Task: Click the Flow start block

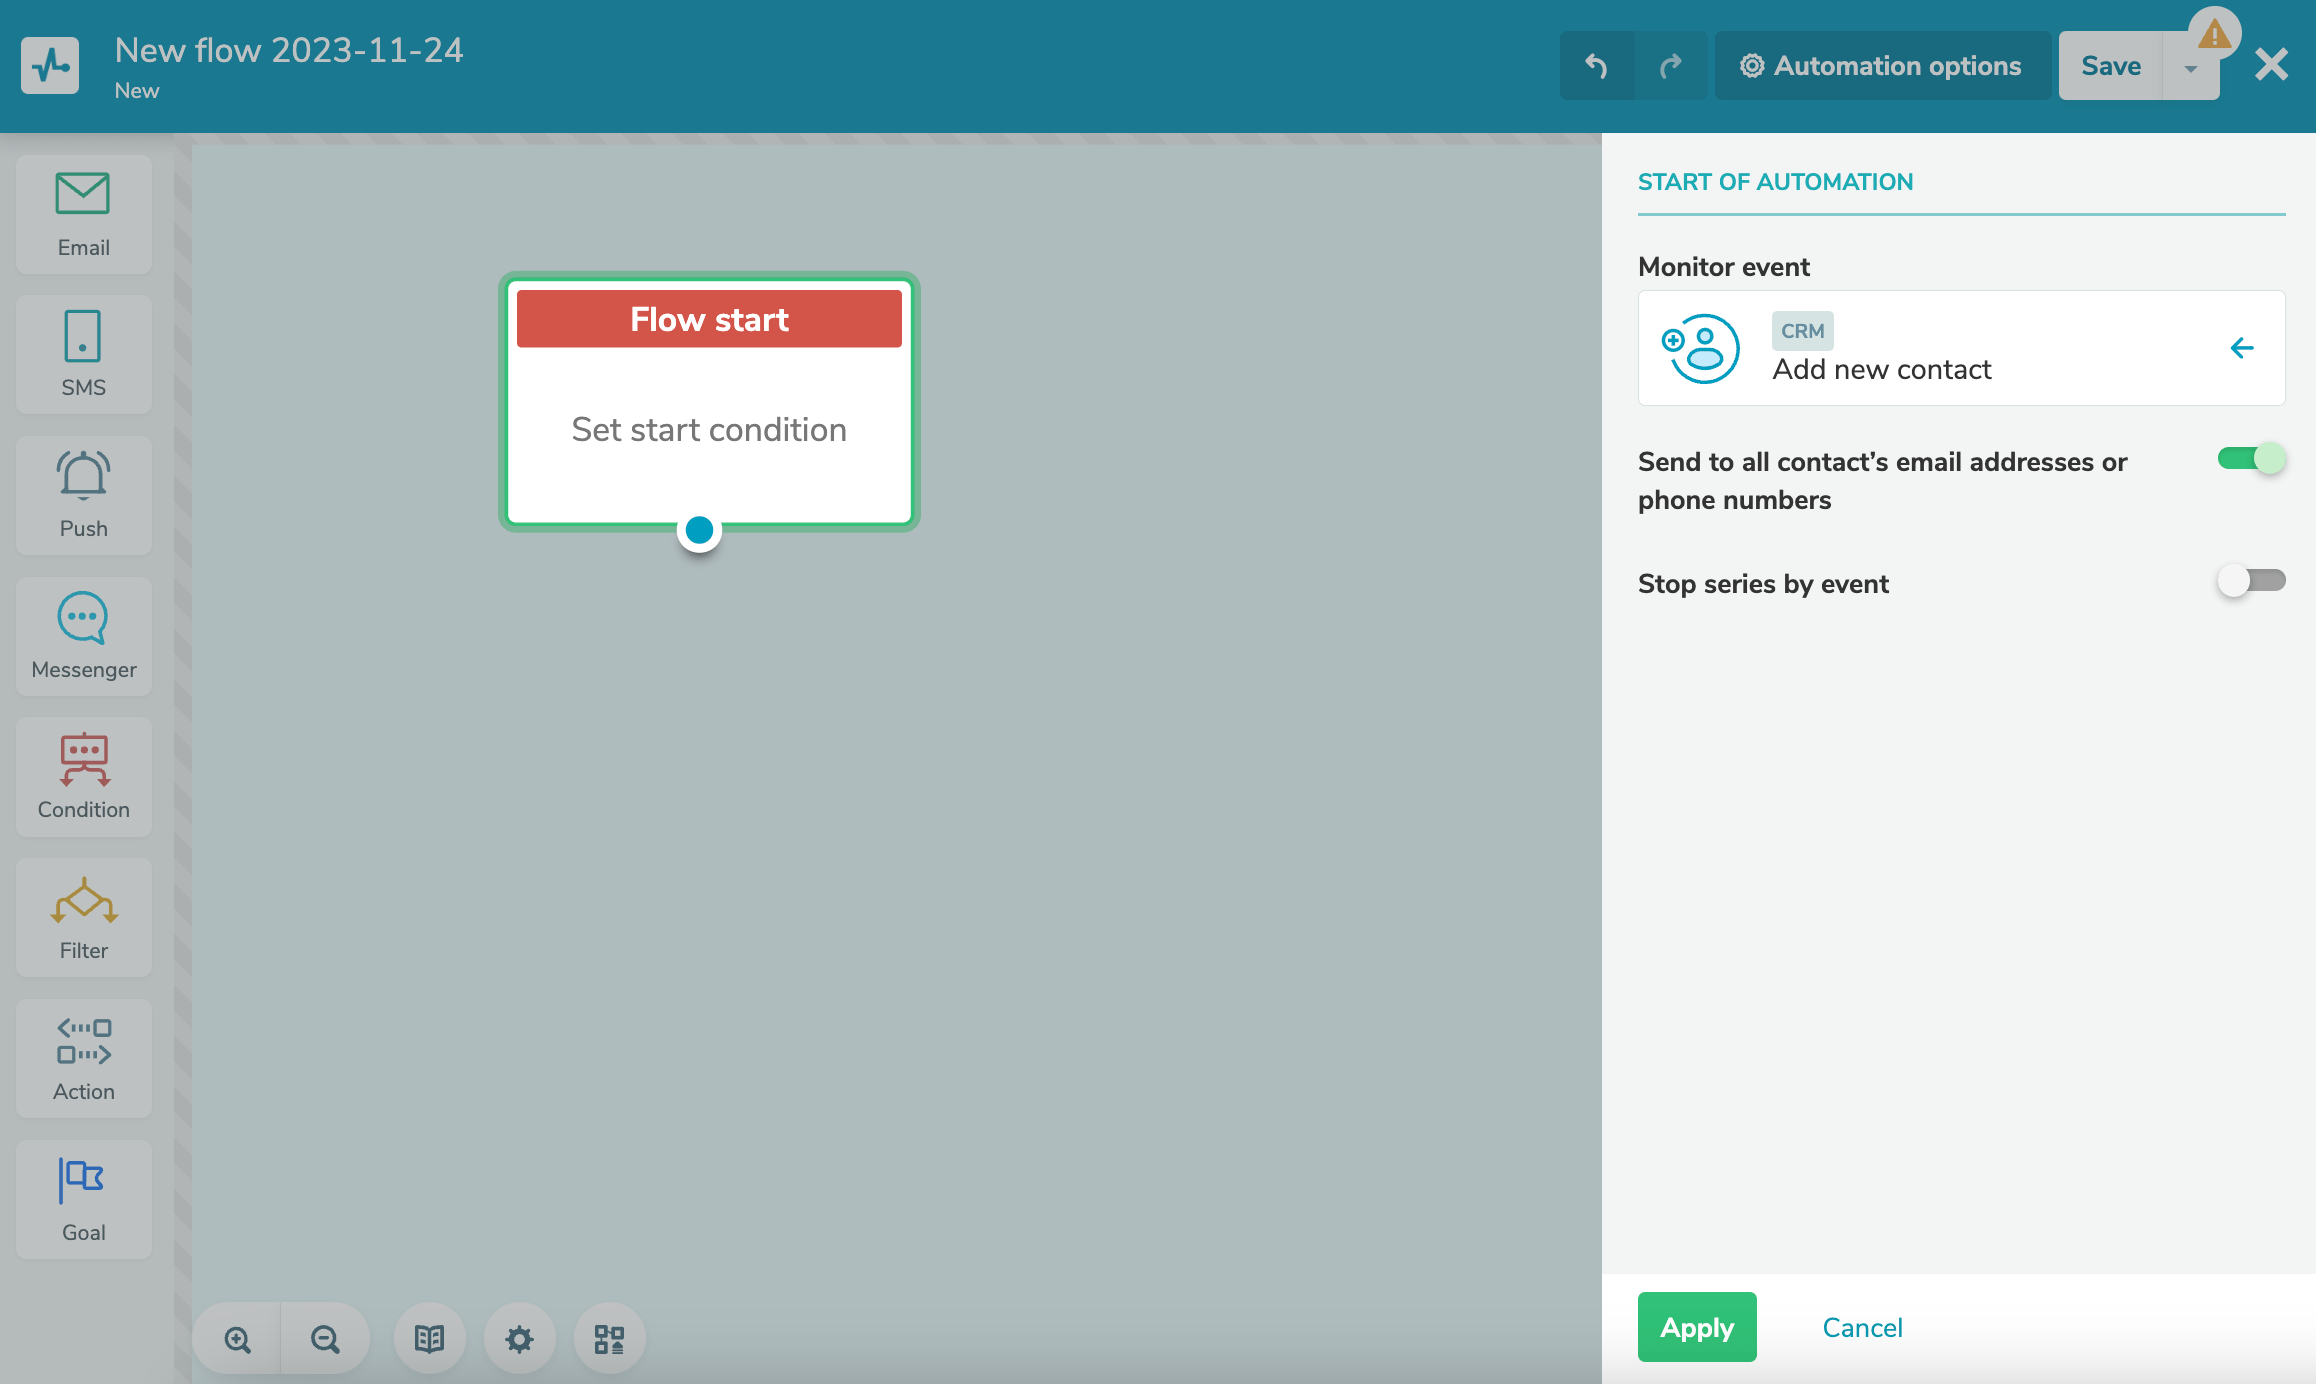Action: point(709,402)
